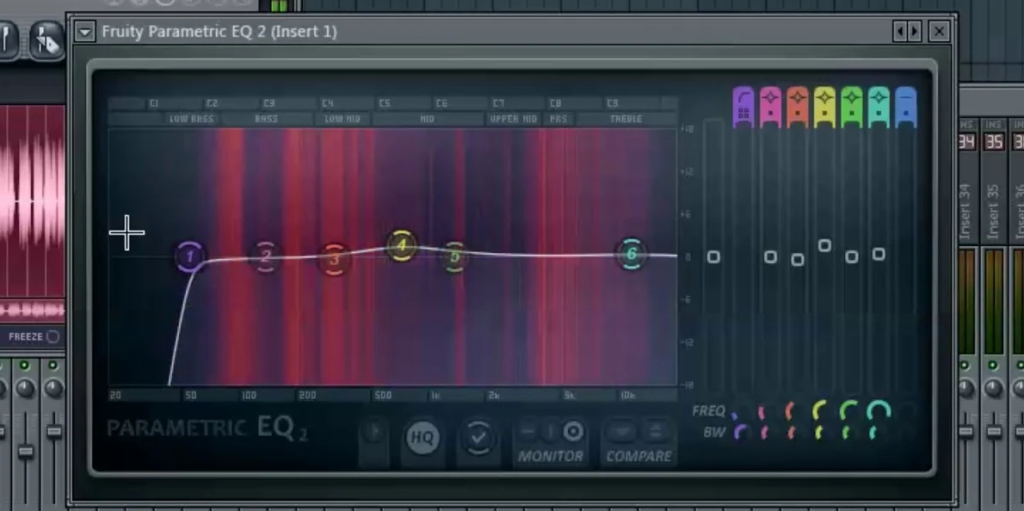Viewport: 1024px width, 511px height.
Task: Click the pink band 2 filter type token
Action: point(771,108)
